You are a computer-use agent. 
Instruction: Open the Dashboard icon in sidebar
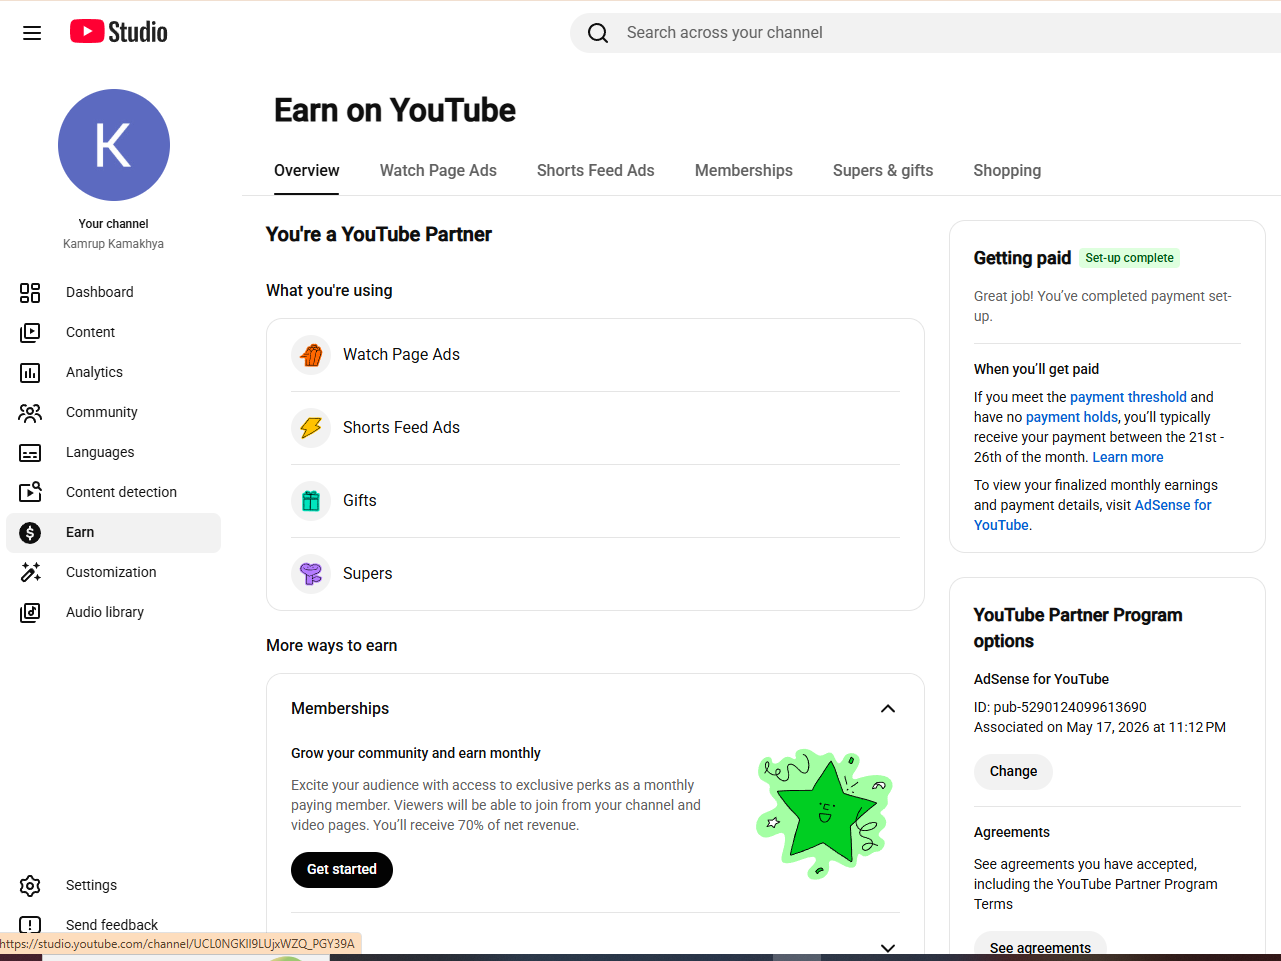30,292
